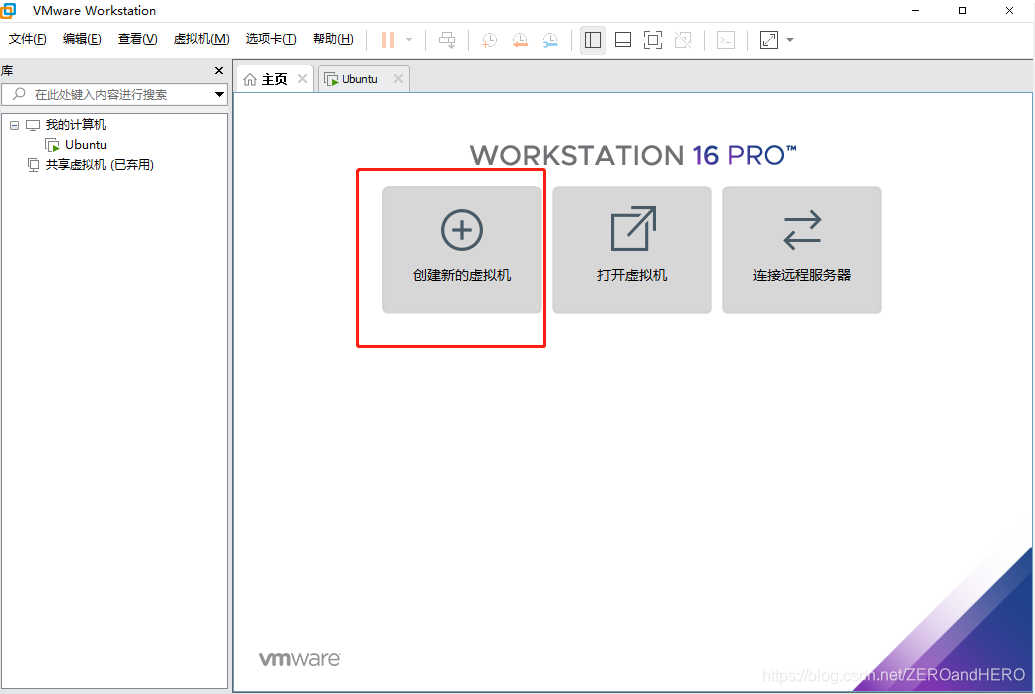Click the take snapshot toolbar icon
The width and height of the screenshot is (1035, 694).
tap(489, 40)
